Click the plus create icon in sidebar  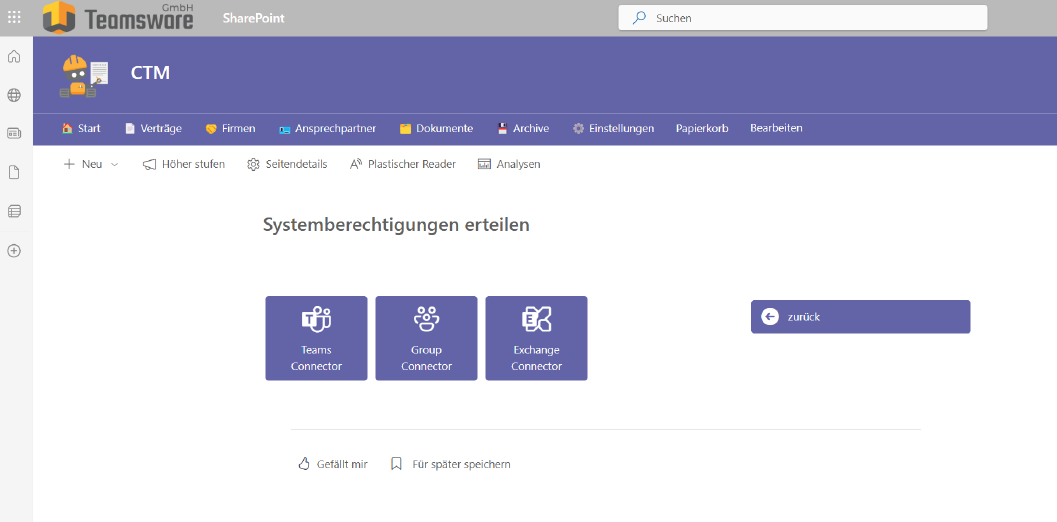point(14,251)
